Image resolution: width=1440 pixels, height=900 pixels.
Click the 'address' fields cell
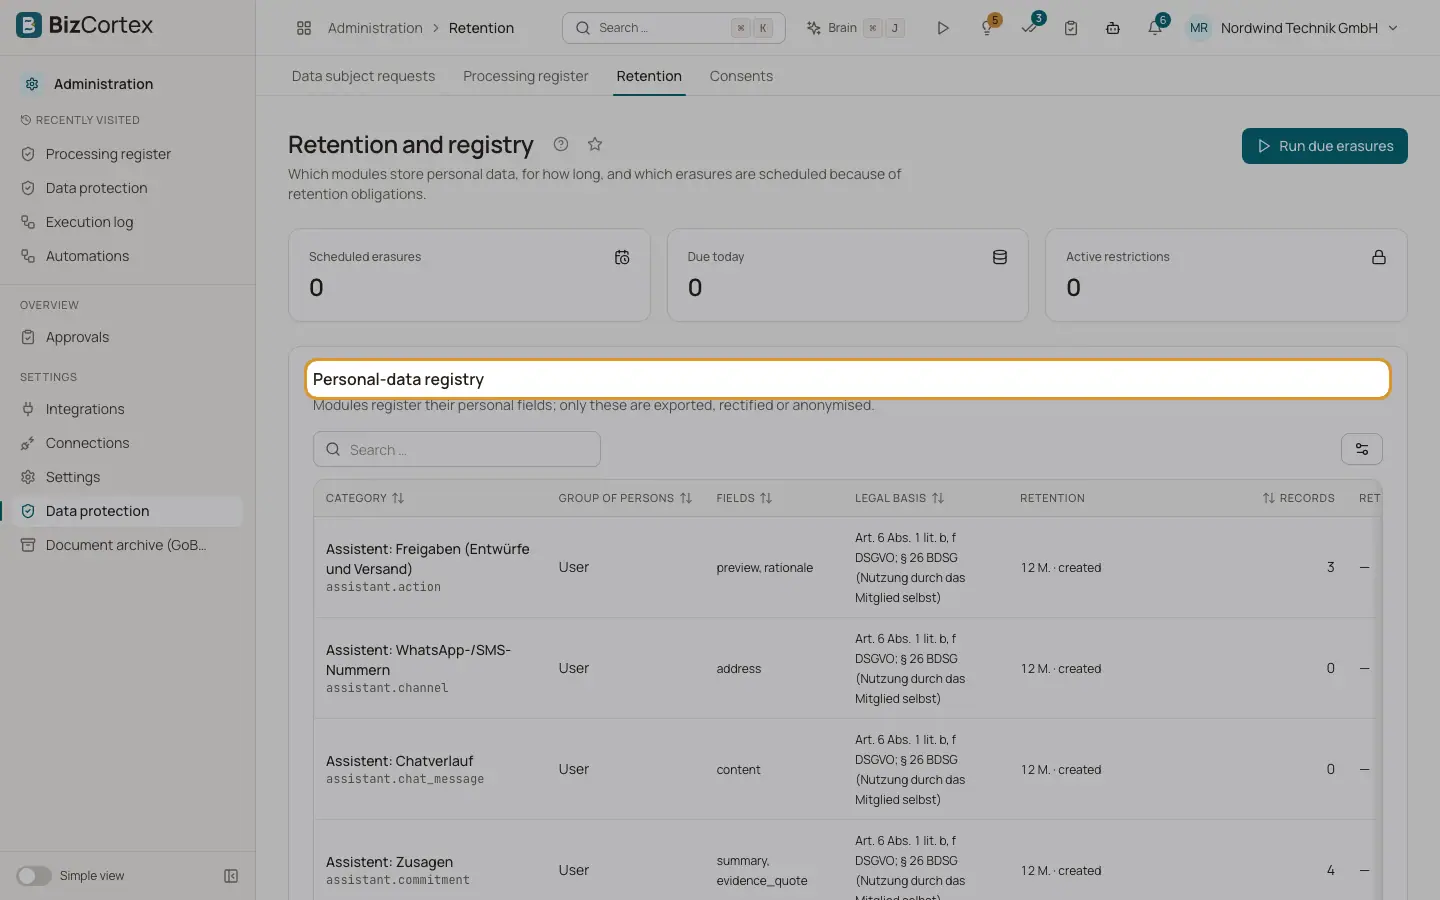tap(739, 669)
